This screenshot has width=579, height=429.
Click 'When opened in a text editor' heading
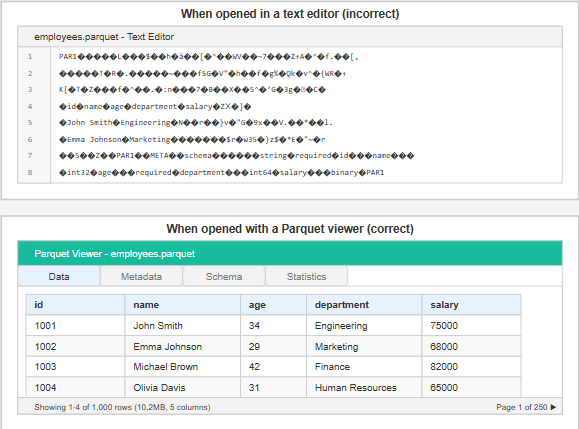[x=290, y=14]
